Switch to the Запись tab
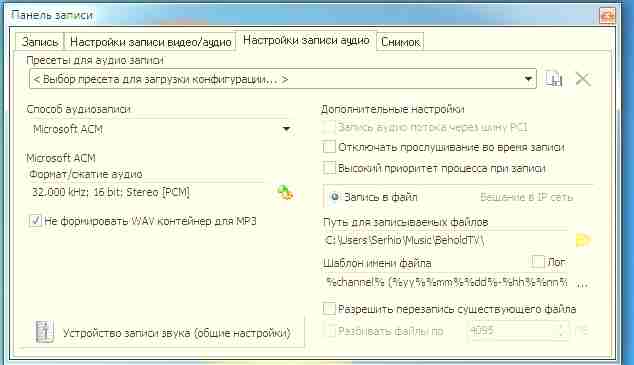 40,42
